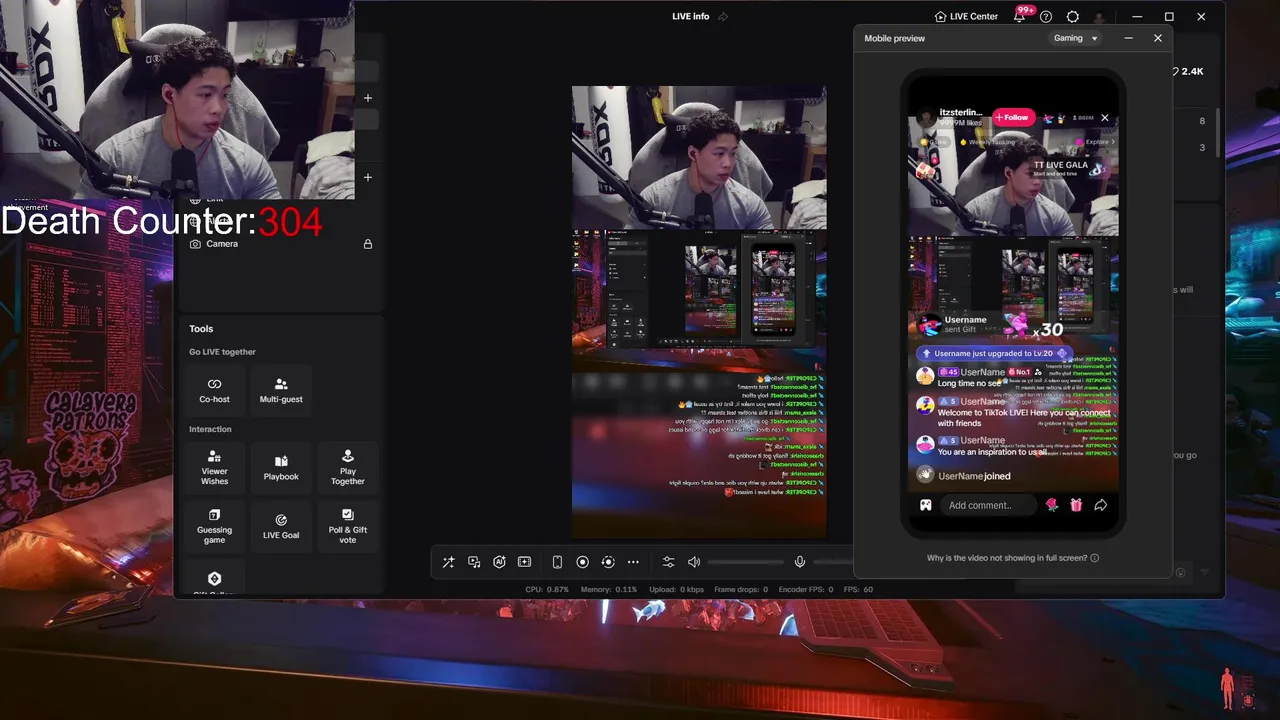Click the Follow button in phone preview
The width and height of the screenshot is (1280, 720).
pyautogui.click(x=1012, y=118)
